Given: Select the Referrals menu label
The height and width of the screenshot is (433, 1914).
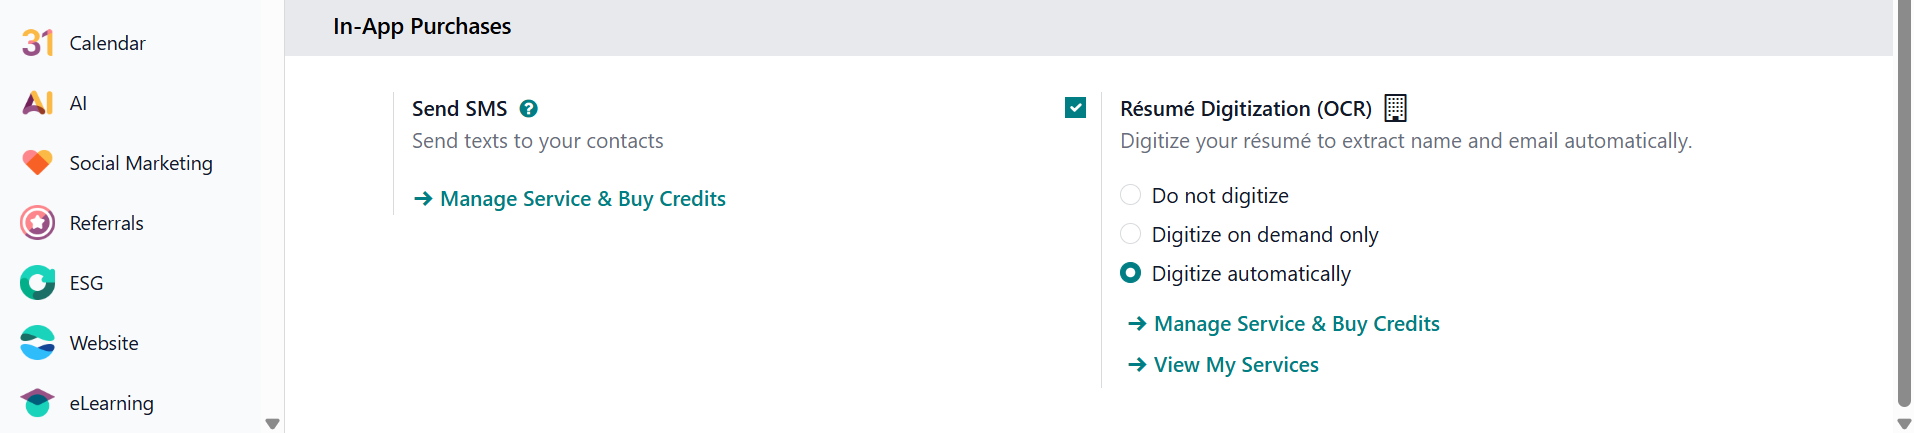Looking at the screenshot, I should (x=107, y=223).
